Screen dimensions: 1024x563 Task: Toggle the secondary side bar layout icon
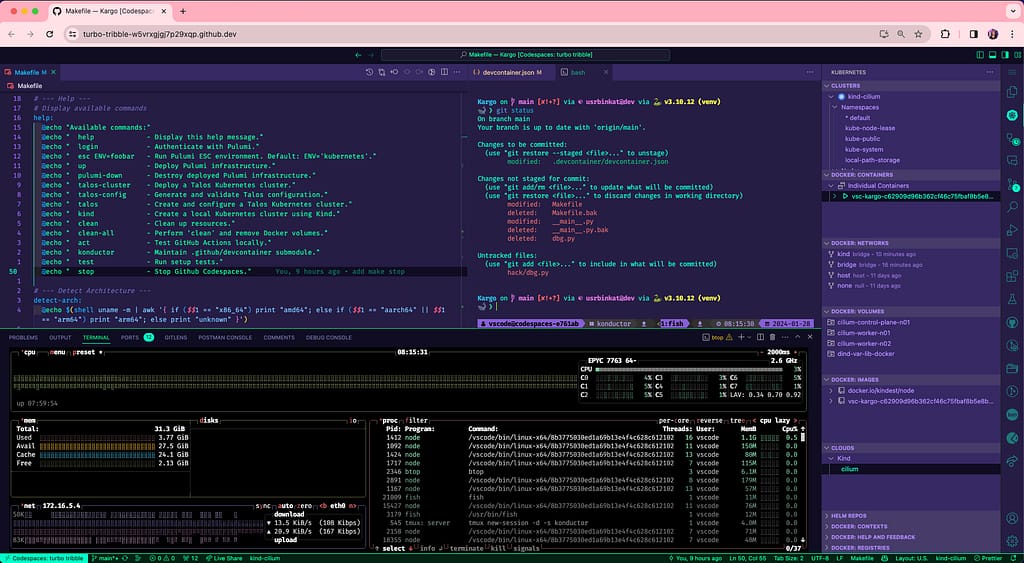pos(1005,55)
